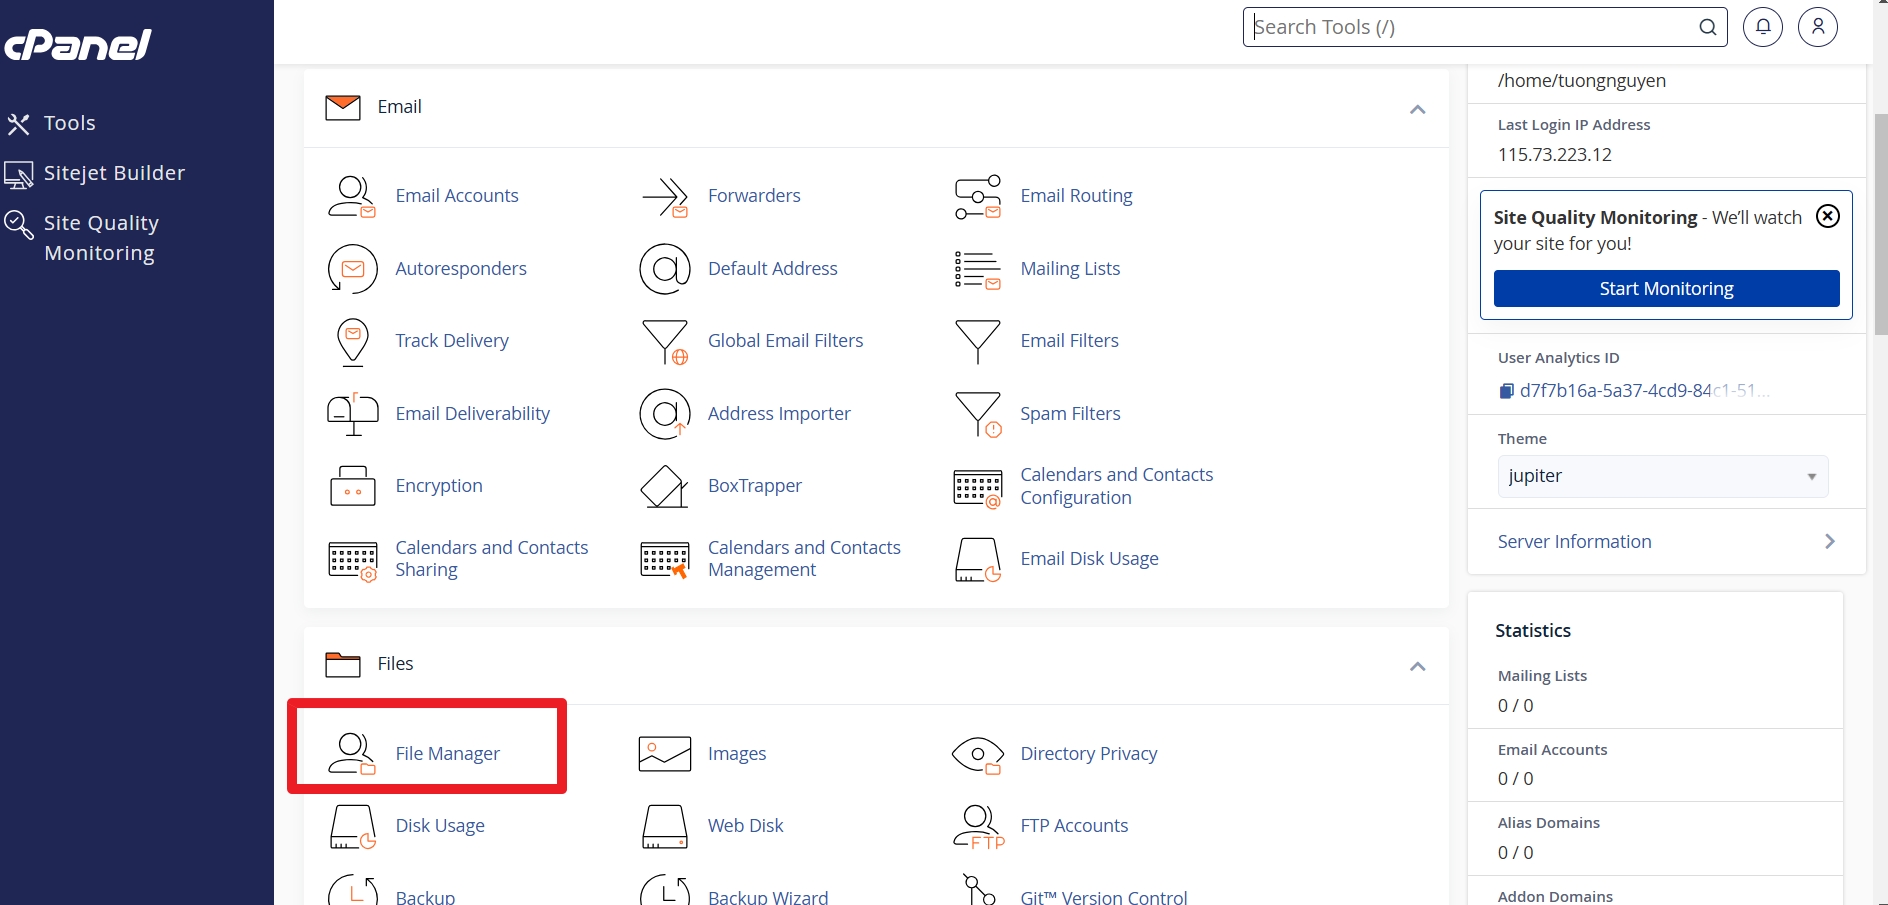Collapse the Files section chevron
1888x905 pixels.
point(1417,666)
